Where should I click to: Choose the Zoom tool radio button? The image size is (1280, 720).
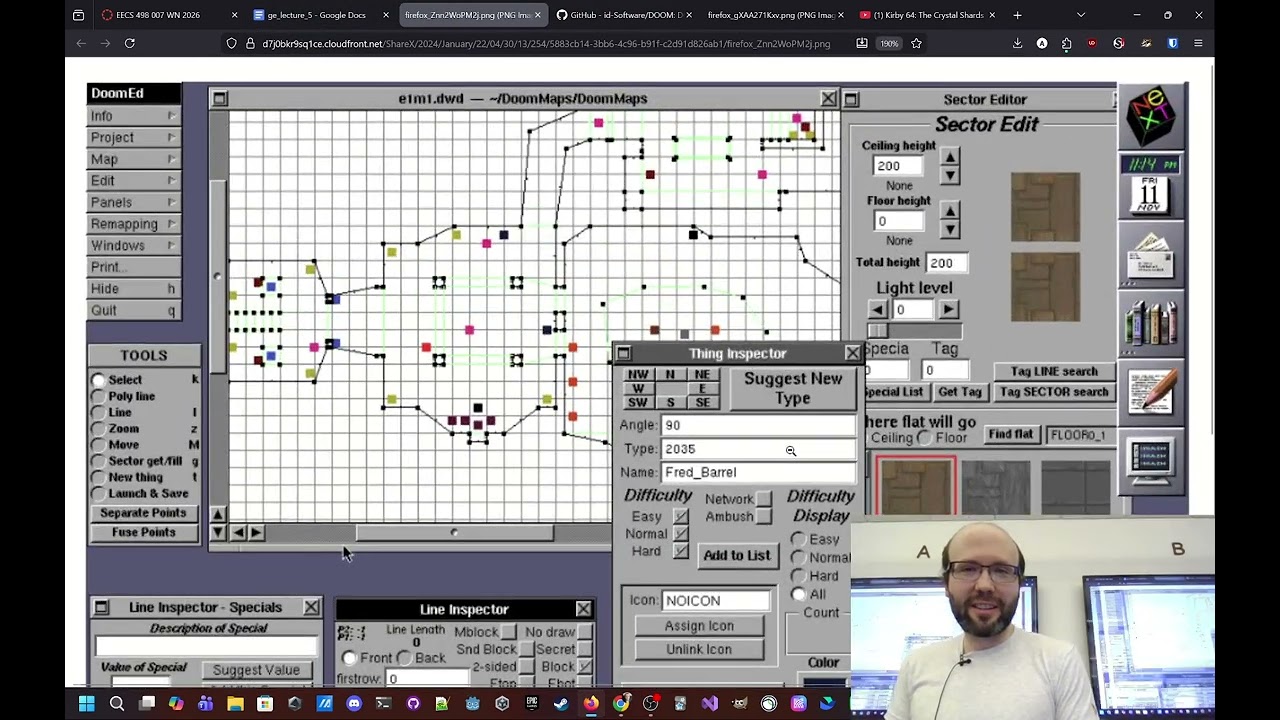pyautogui.click(x=98, y=428)
